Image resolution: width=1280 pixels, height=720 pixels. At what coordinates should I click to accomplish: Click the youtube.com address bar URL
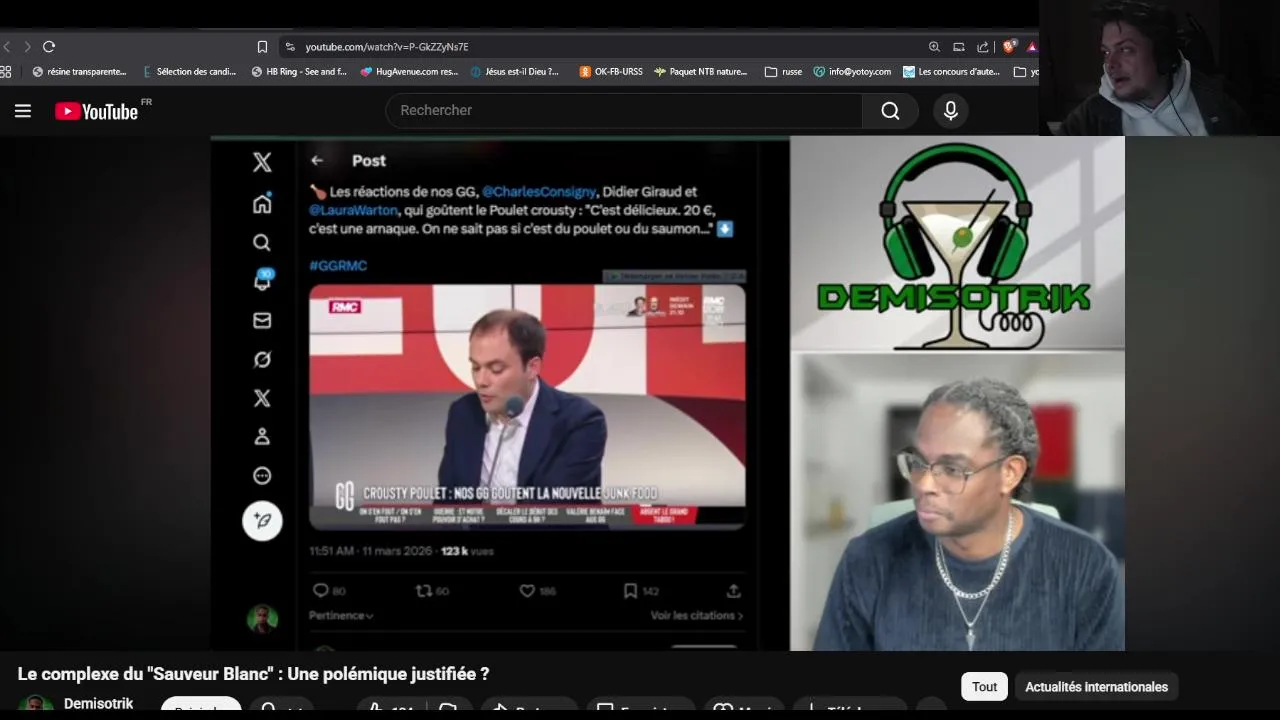[x=387, y=47]
